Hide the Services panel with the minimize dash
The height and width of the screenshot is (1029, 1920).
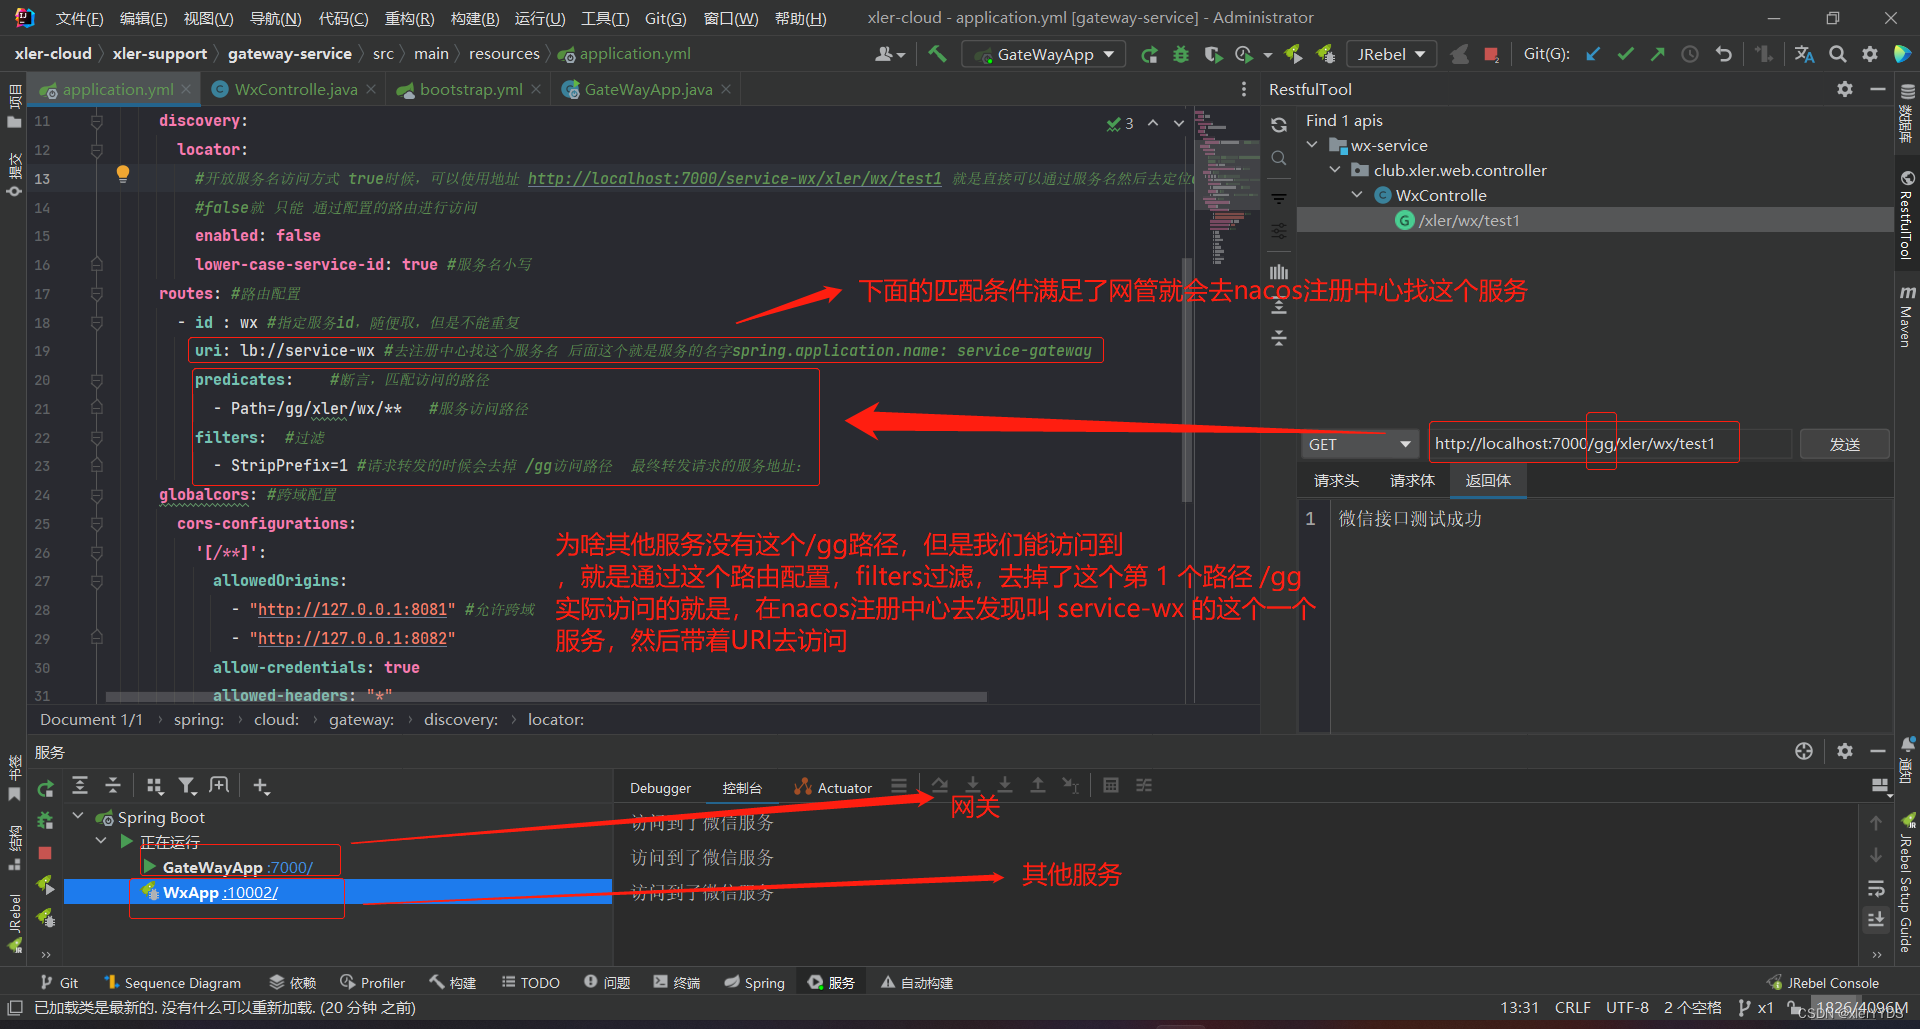click(1878, 751)
